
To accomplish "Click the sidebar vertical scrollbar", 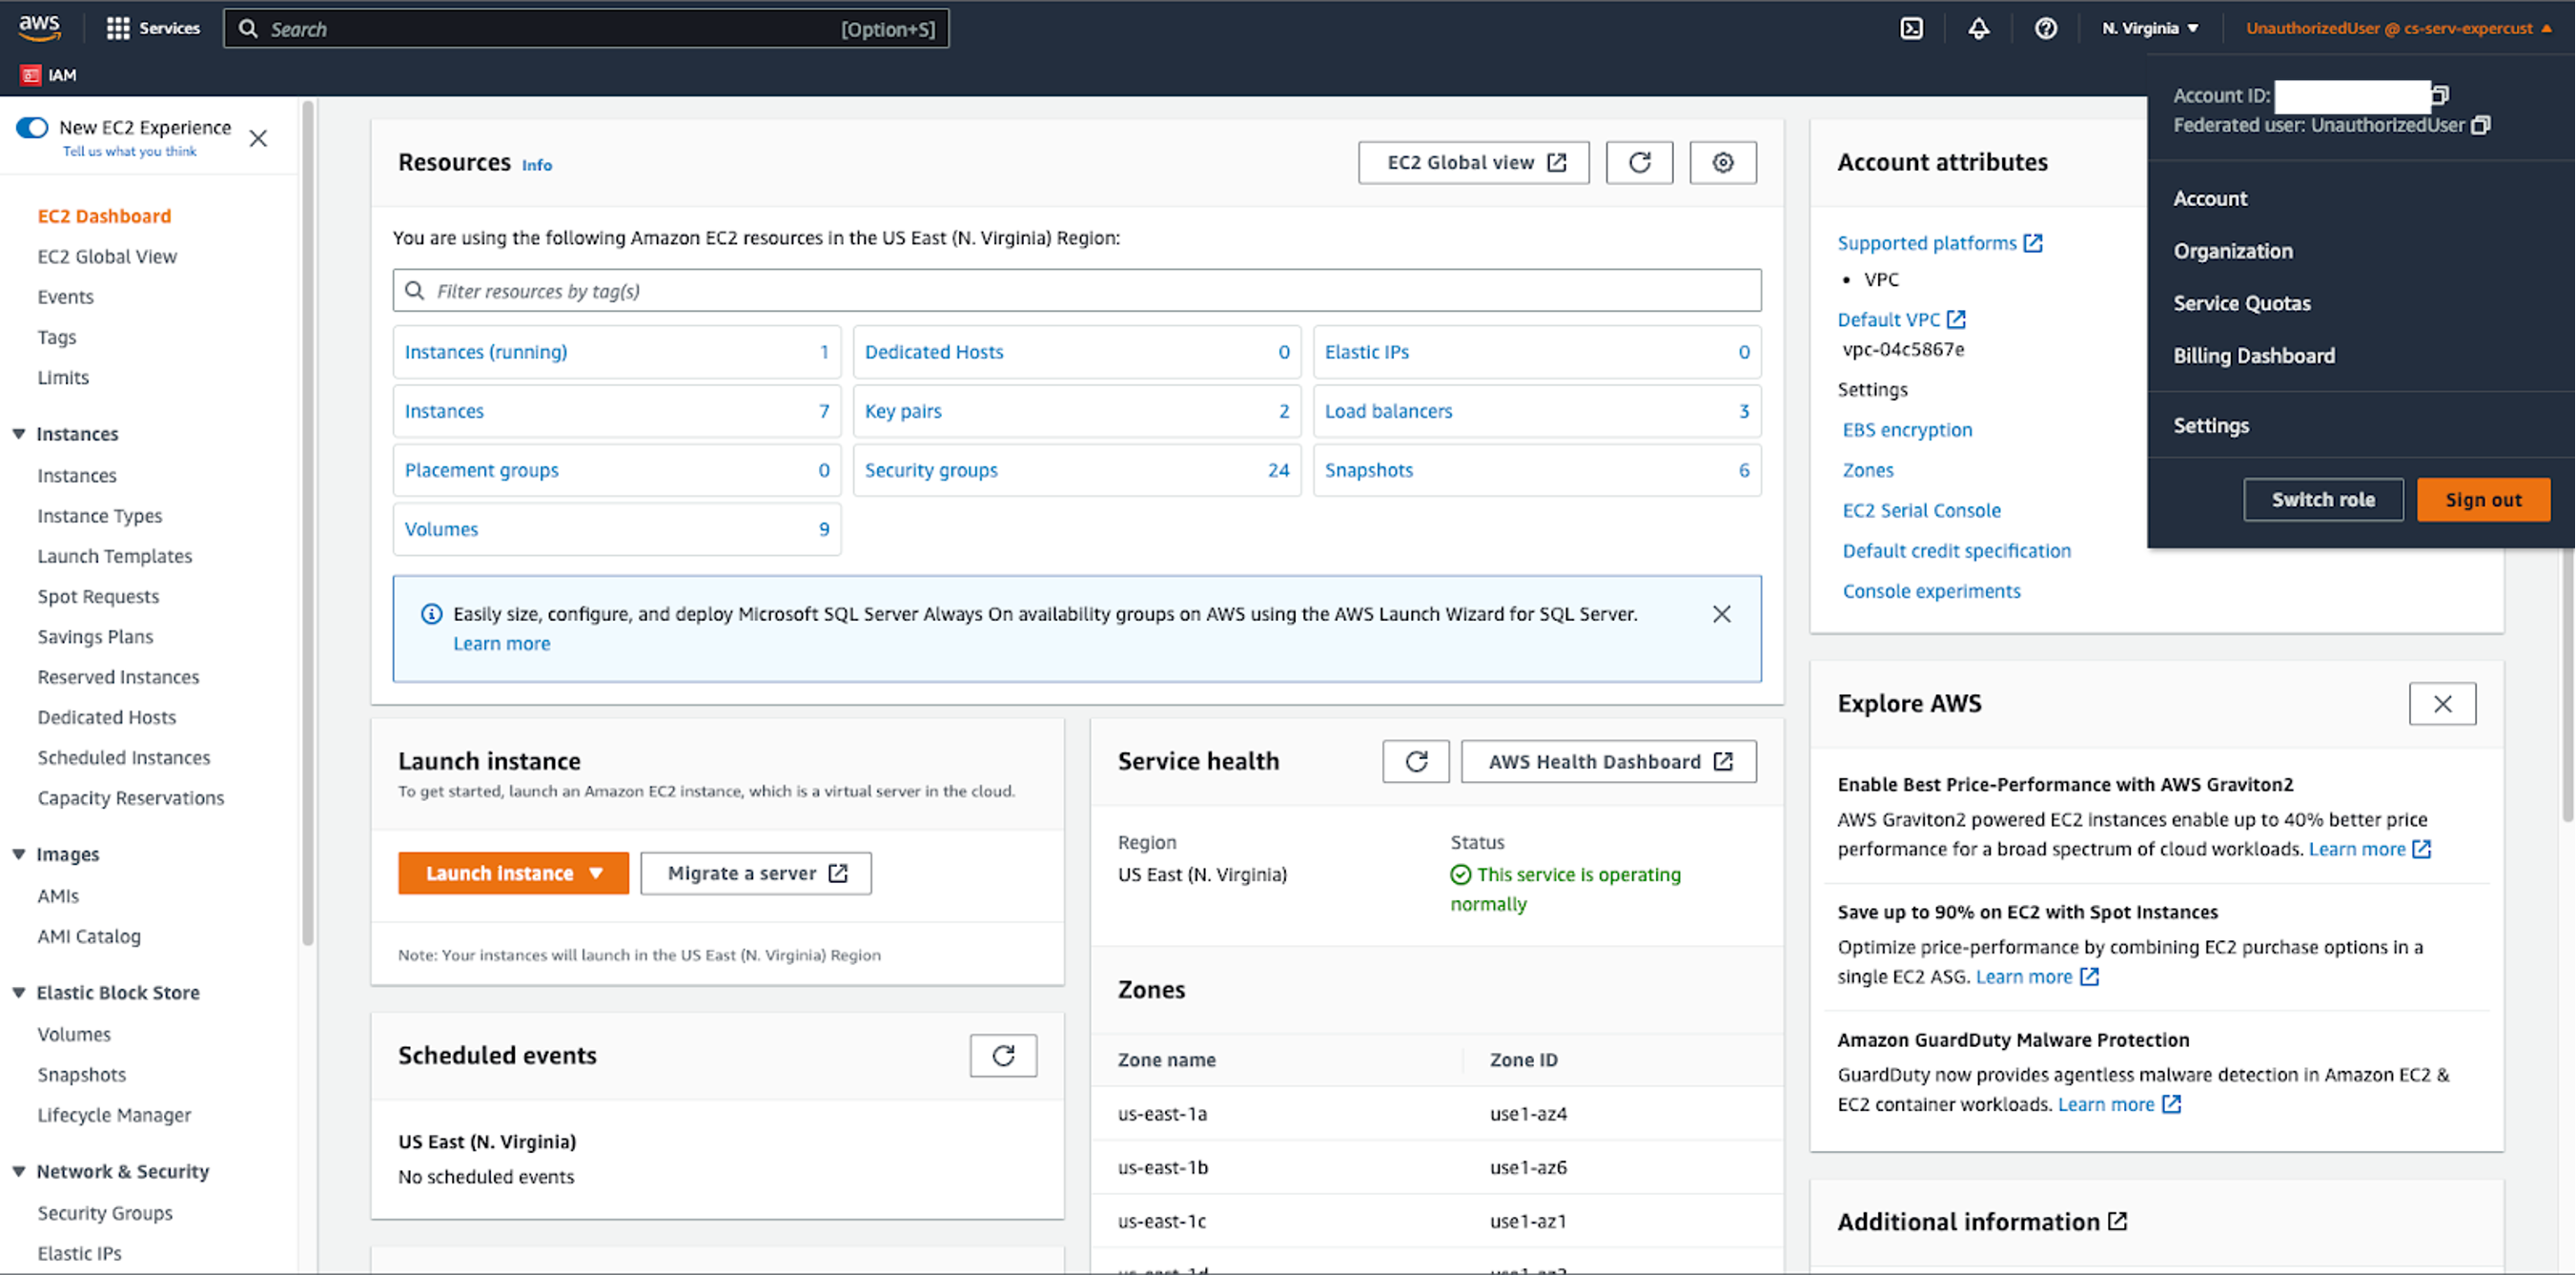I will (308, 522).
